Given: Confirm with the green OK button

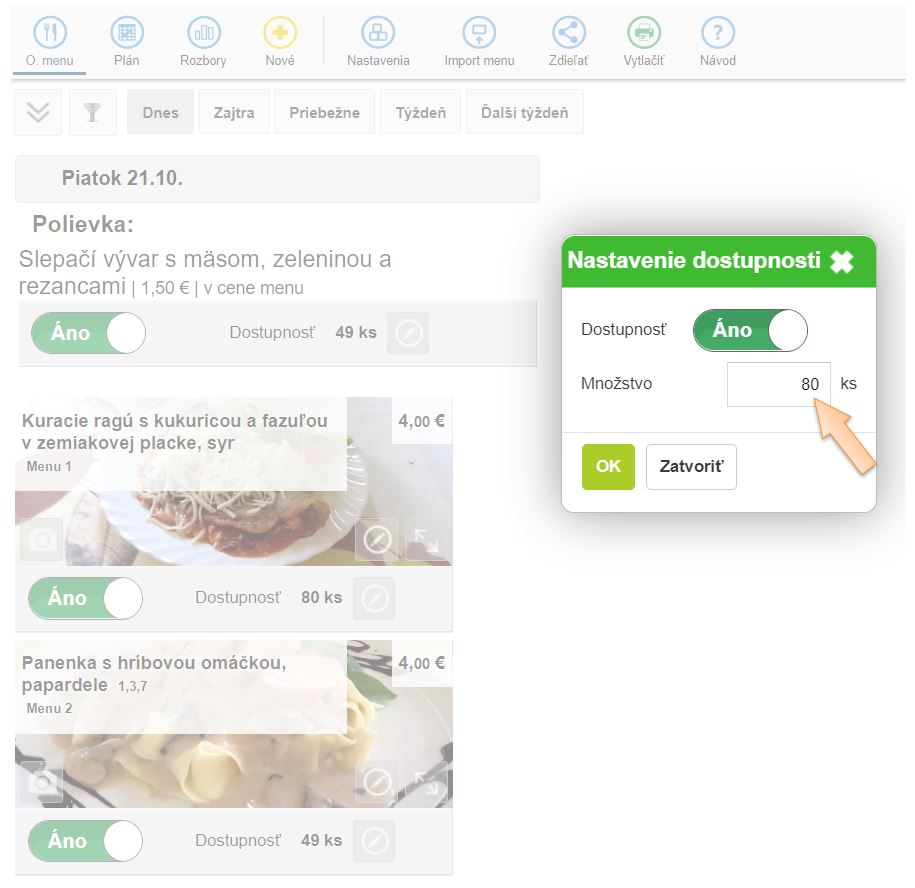Looking at the screenshot, I should 608,467.
